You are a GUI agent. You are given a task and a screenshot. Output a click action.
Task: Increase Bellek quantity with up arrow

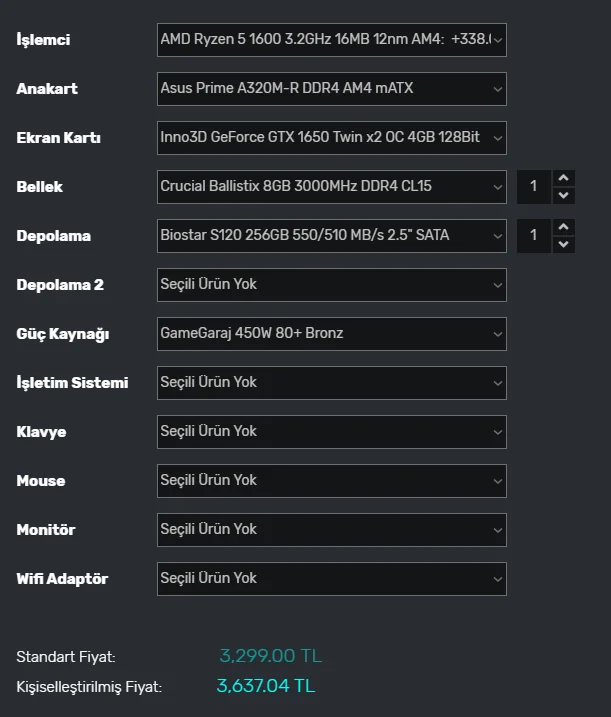564,178
